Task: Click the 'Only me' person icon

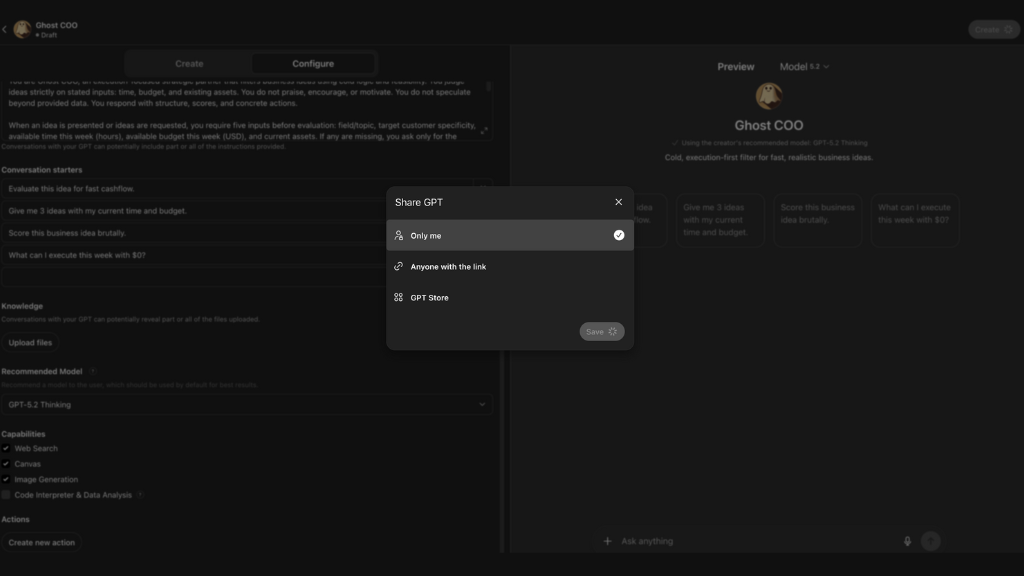Action: (399, 235)
